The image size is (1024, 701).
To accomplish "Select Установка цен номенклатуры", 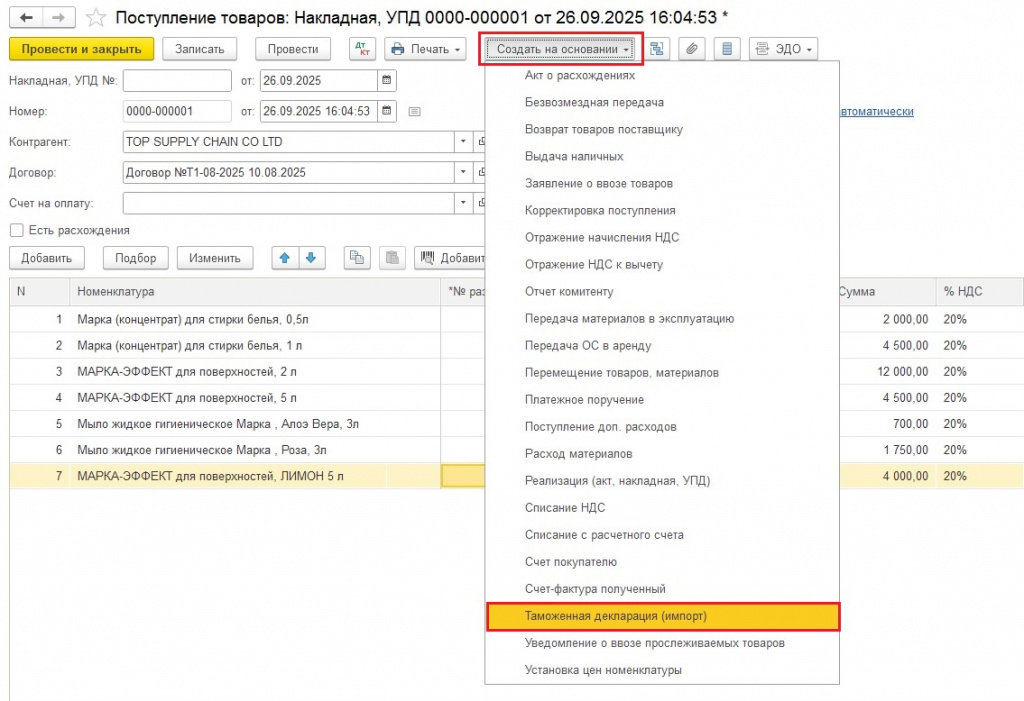I will pyautogui.click(x=662, y=670).
